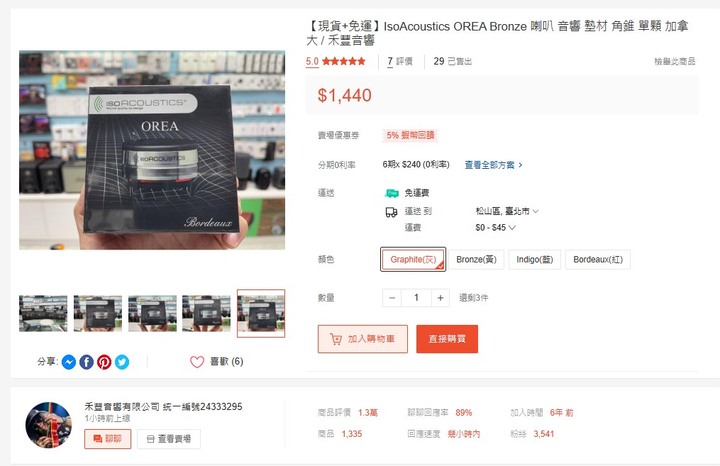720x466 pixels.
Task: Share product on Facebook icon
Action: point(86,362)
